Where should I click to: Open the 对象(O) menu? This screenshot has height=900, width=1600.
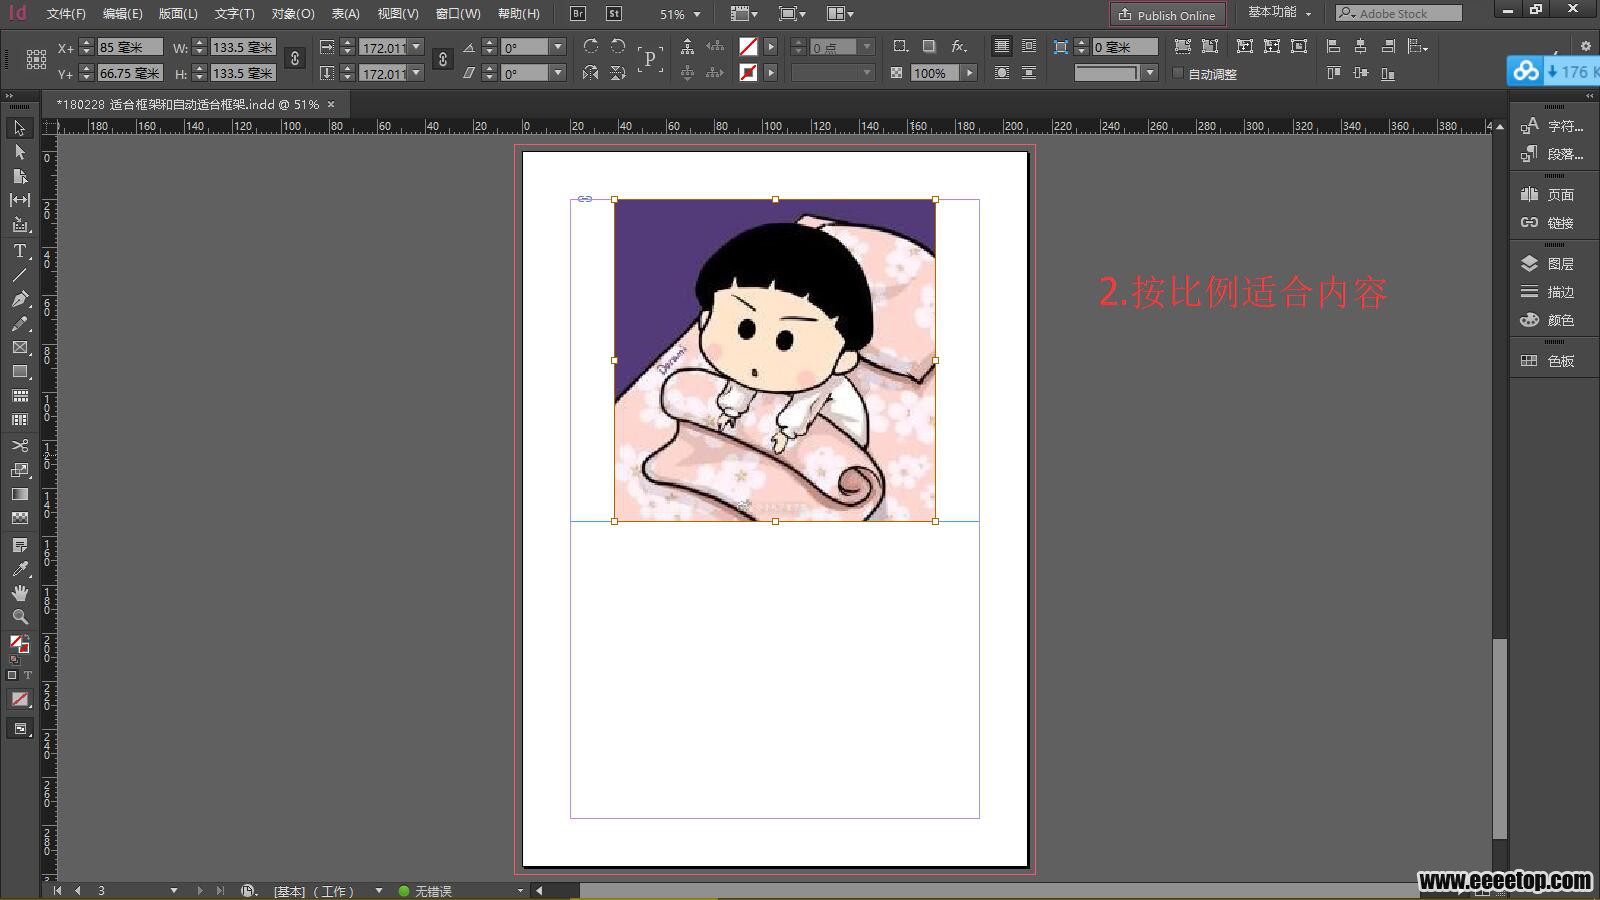pyautogui.click(x=293, y=14)
